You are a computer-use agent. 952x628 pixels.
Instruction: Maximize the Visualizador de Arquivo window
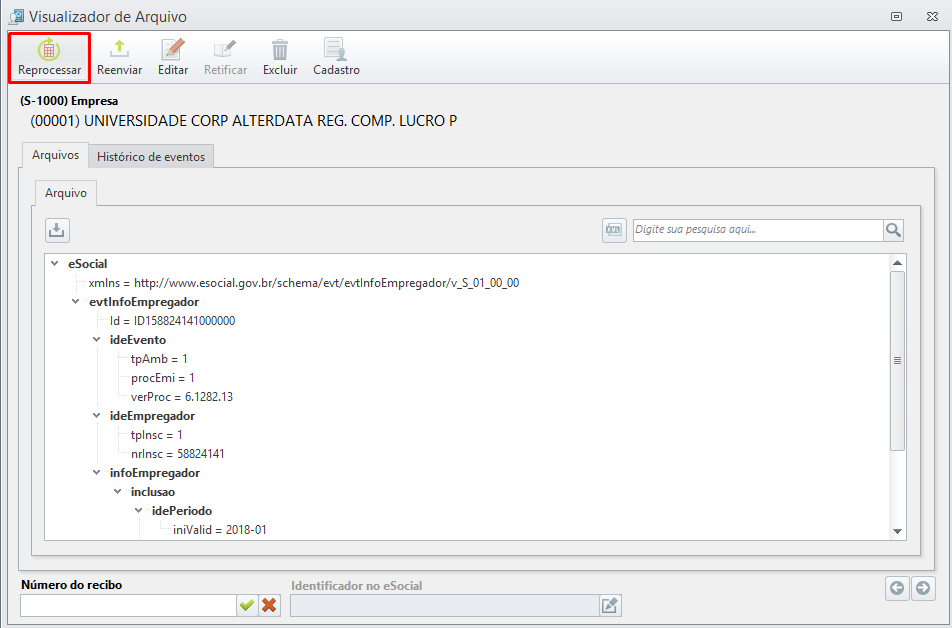896,16
